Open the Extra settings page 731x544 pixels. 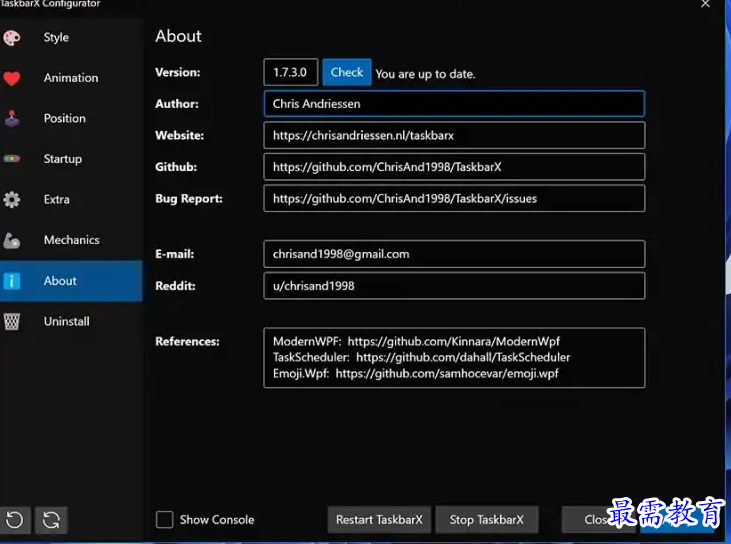(71, 200)
